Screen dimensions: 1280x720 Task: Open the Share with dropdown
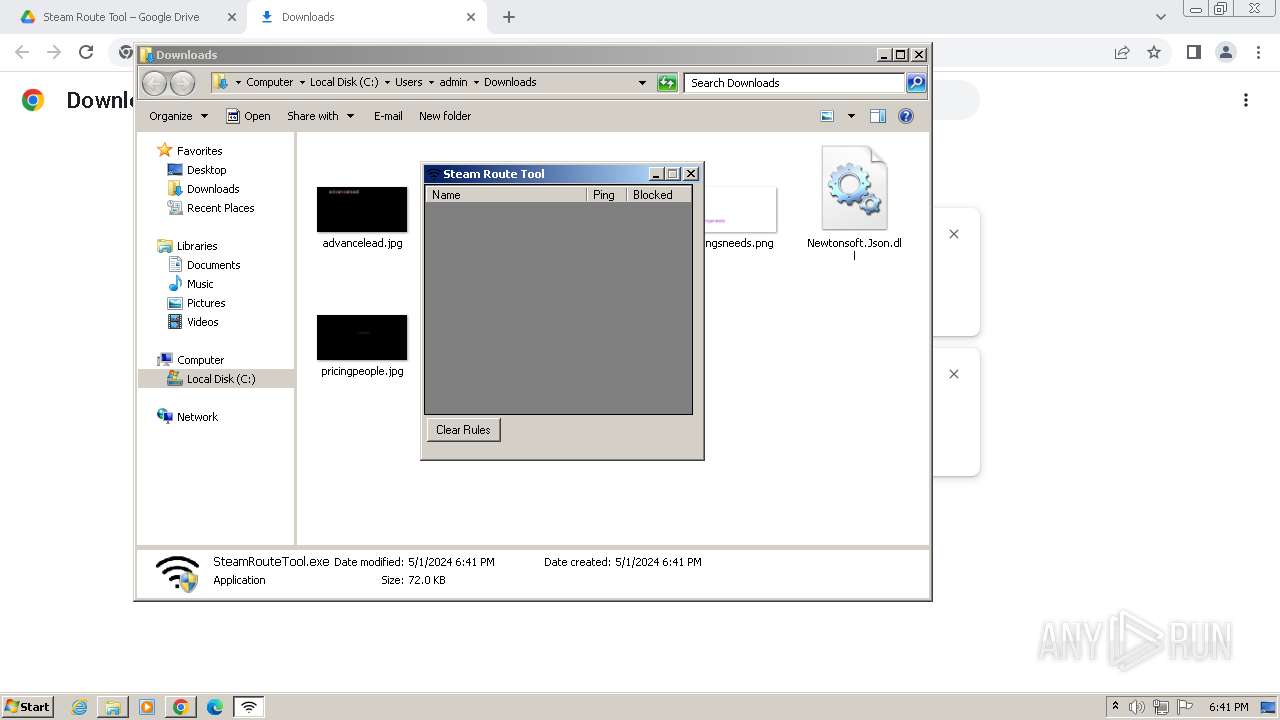point(320,116)
